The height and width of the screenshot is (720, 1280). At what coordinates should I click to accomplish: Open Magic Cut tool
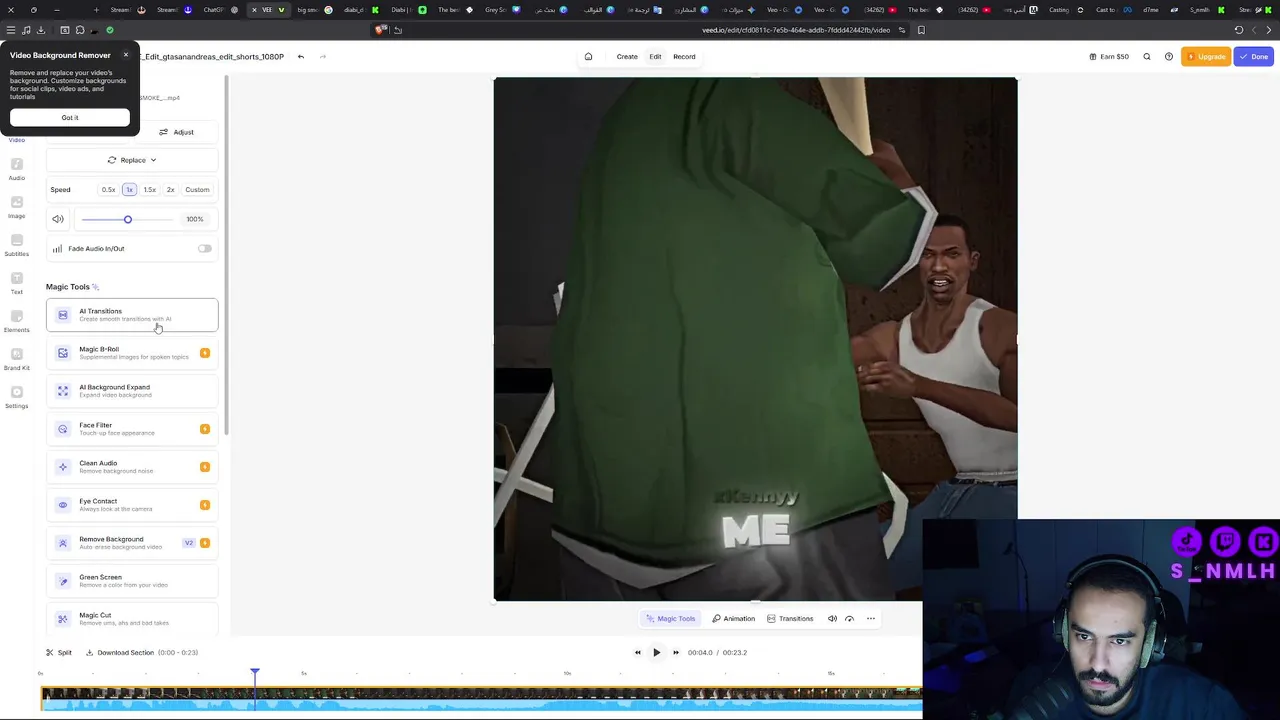(x=132, y=619)
